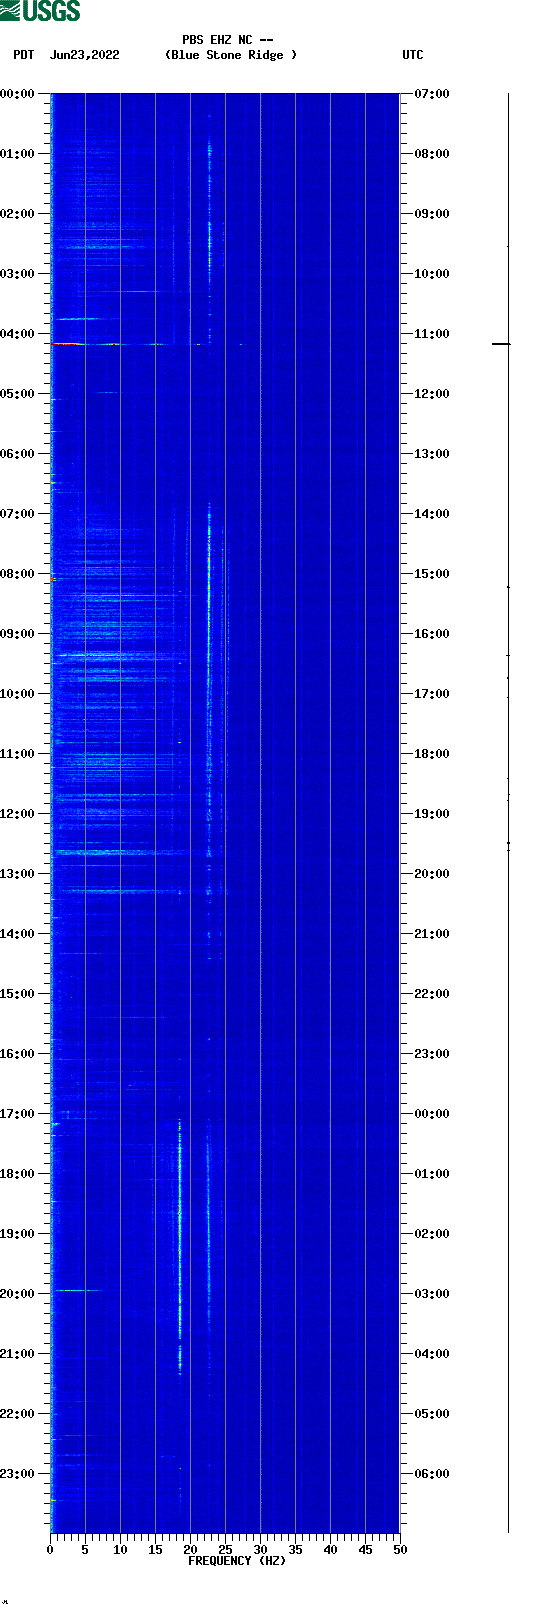The image size is (552, 1613).
Task: Click the 15:00 UTC time label
Action: [x=432, y=573]
